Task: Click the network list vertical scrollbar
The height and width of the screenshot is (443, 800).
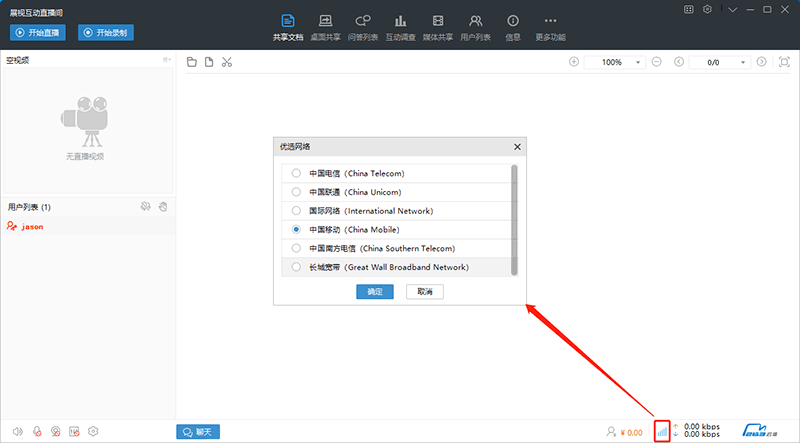Action: (x=514, y=215)
